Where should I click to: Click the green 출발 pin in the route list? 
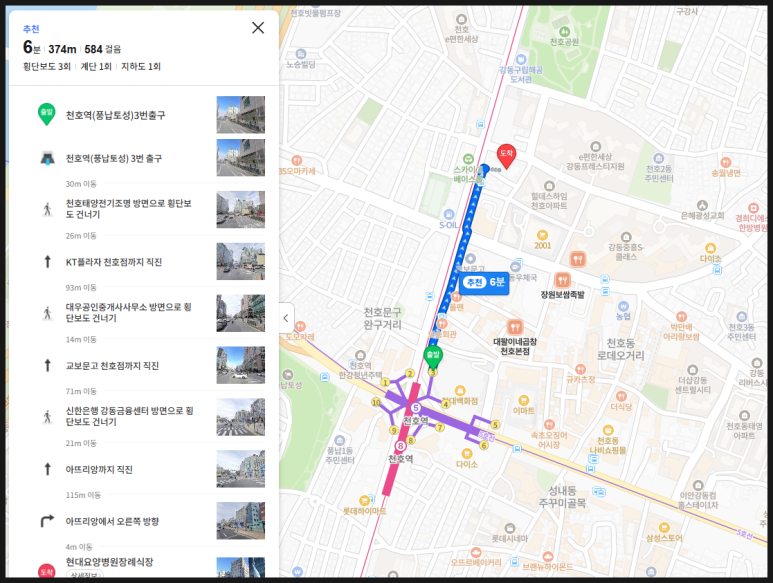point(47,114)
